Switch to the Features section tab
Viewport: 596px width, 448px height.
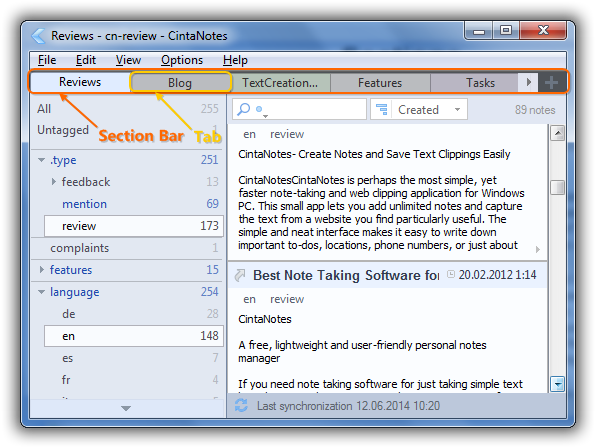pos(380,82)
